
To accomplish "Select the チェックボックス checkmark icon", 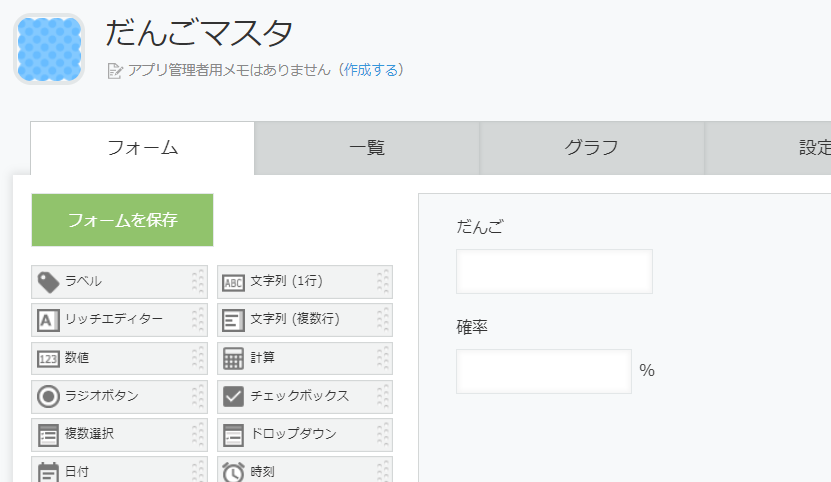I will [x=233, y=397].
